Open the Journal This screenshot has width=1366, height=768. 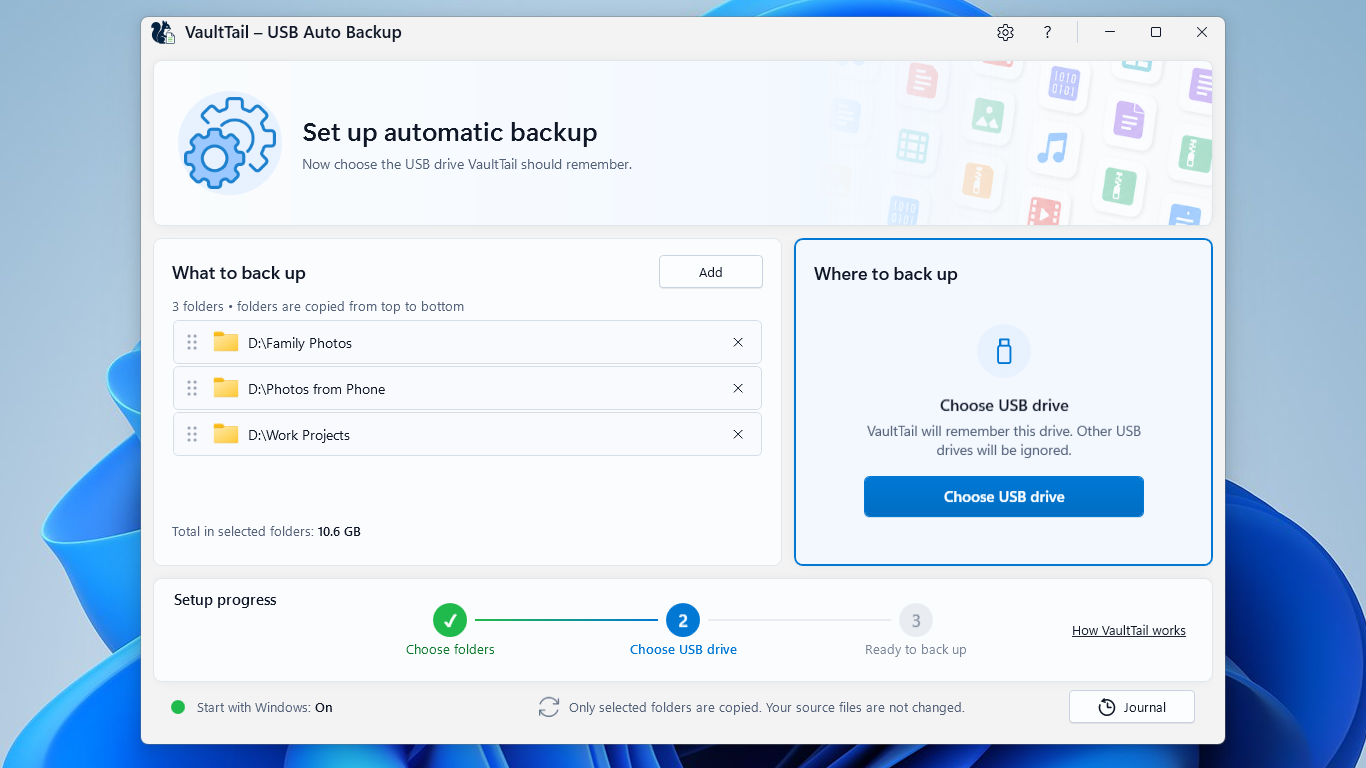[1132, 707]
